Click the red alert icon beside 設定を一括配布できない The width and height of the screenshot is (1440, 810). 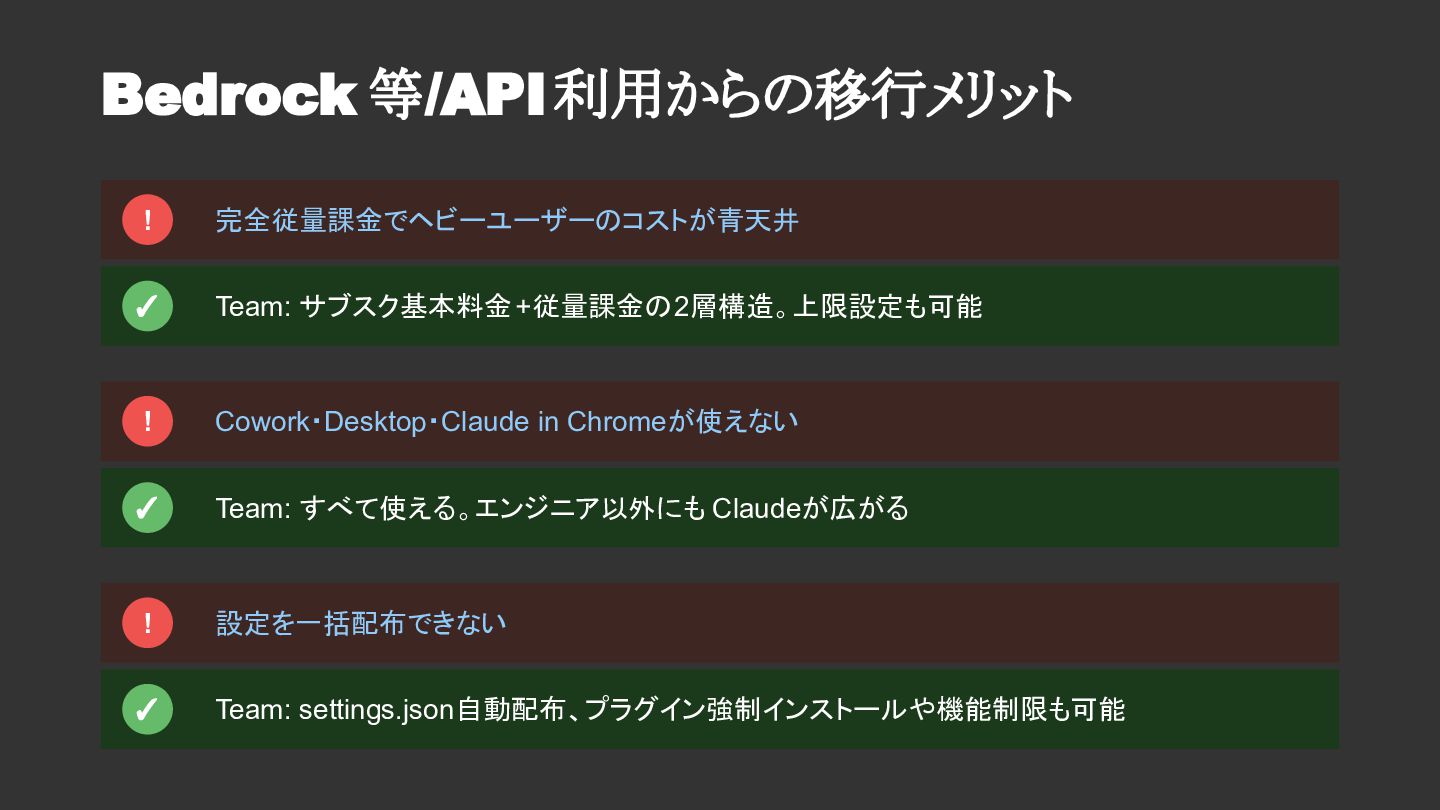click(147, 623)
